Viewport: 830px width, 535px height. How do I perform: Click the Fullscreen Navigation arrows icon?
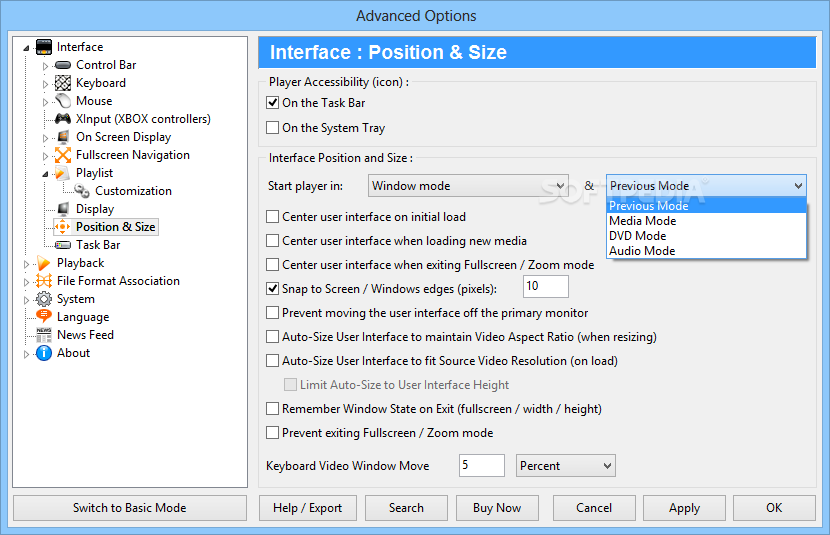[x=63, y=155]
